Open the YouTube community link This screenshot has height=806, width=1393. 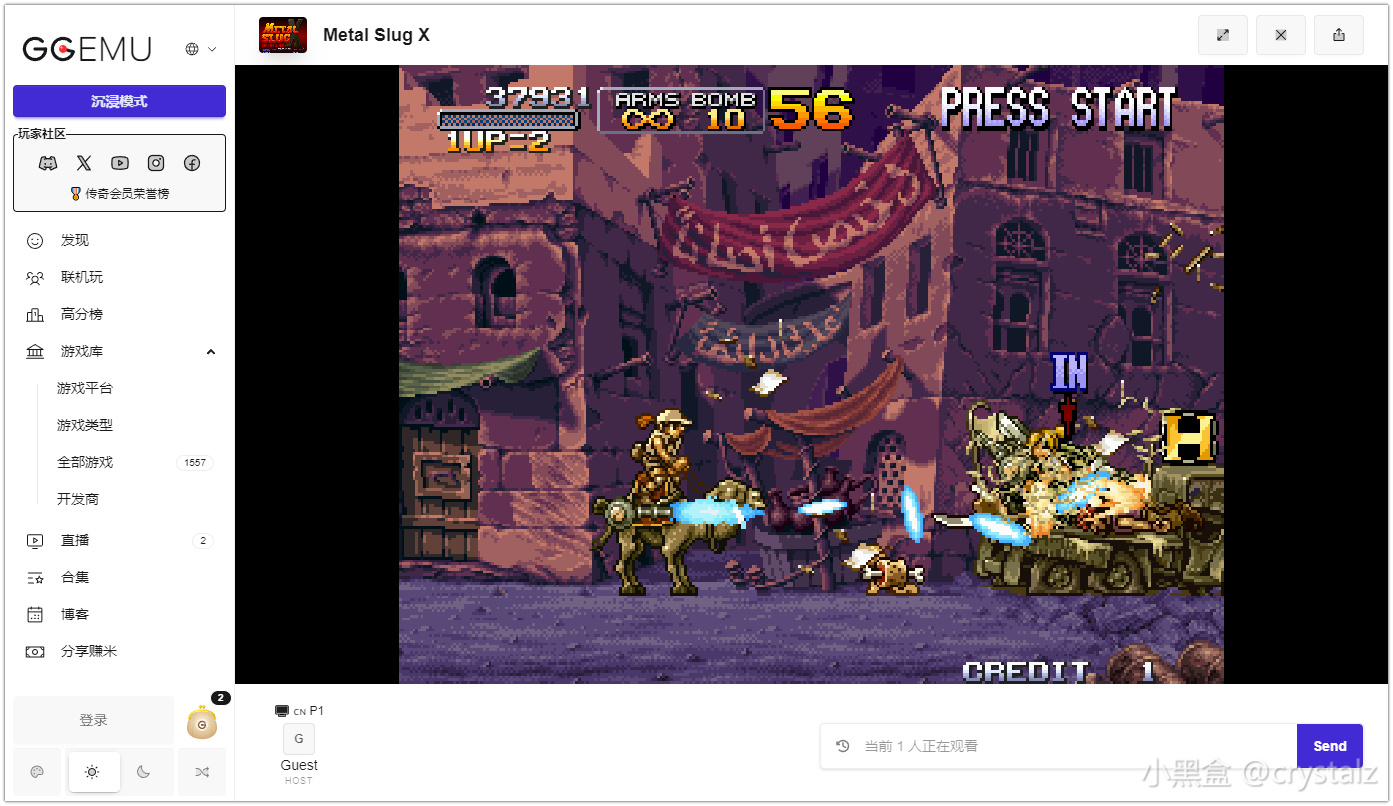click(x=120, y=163)
